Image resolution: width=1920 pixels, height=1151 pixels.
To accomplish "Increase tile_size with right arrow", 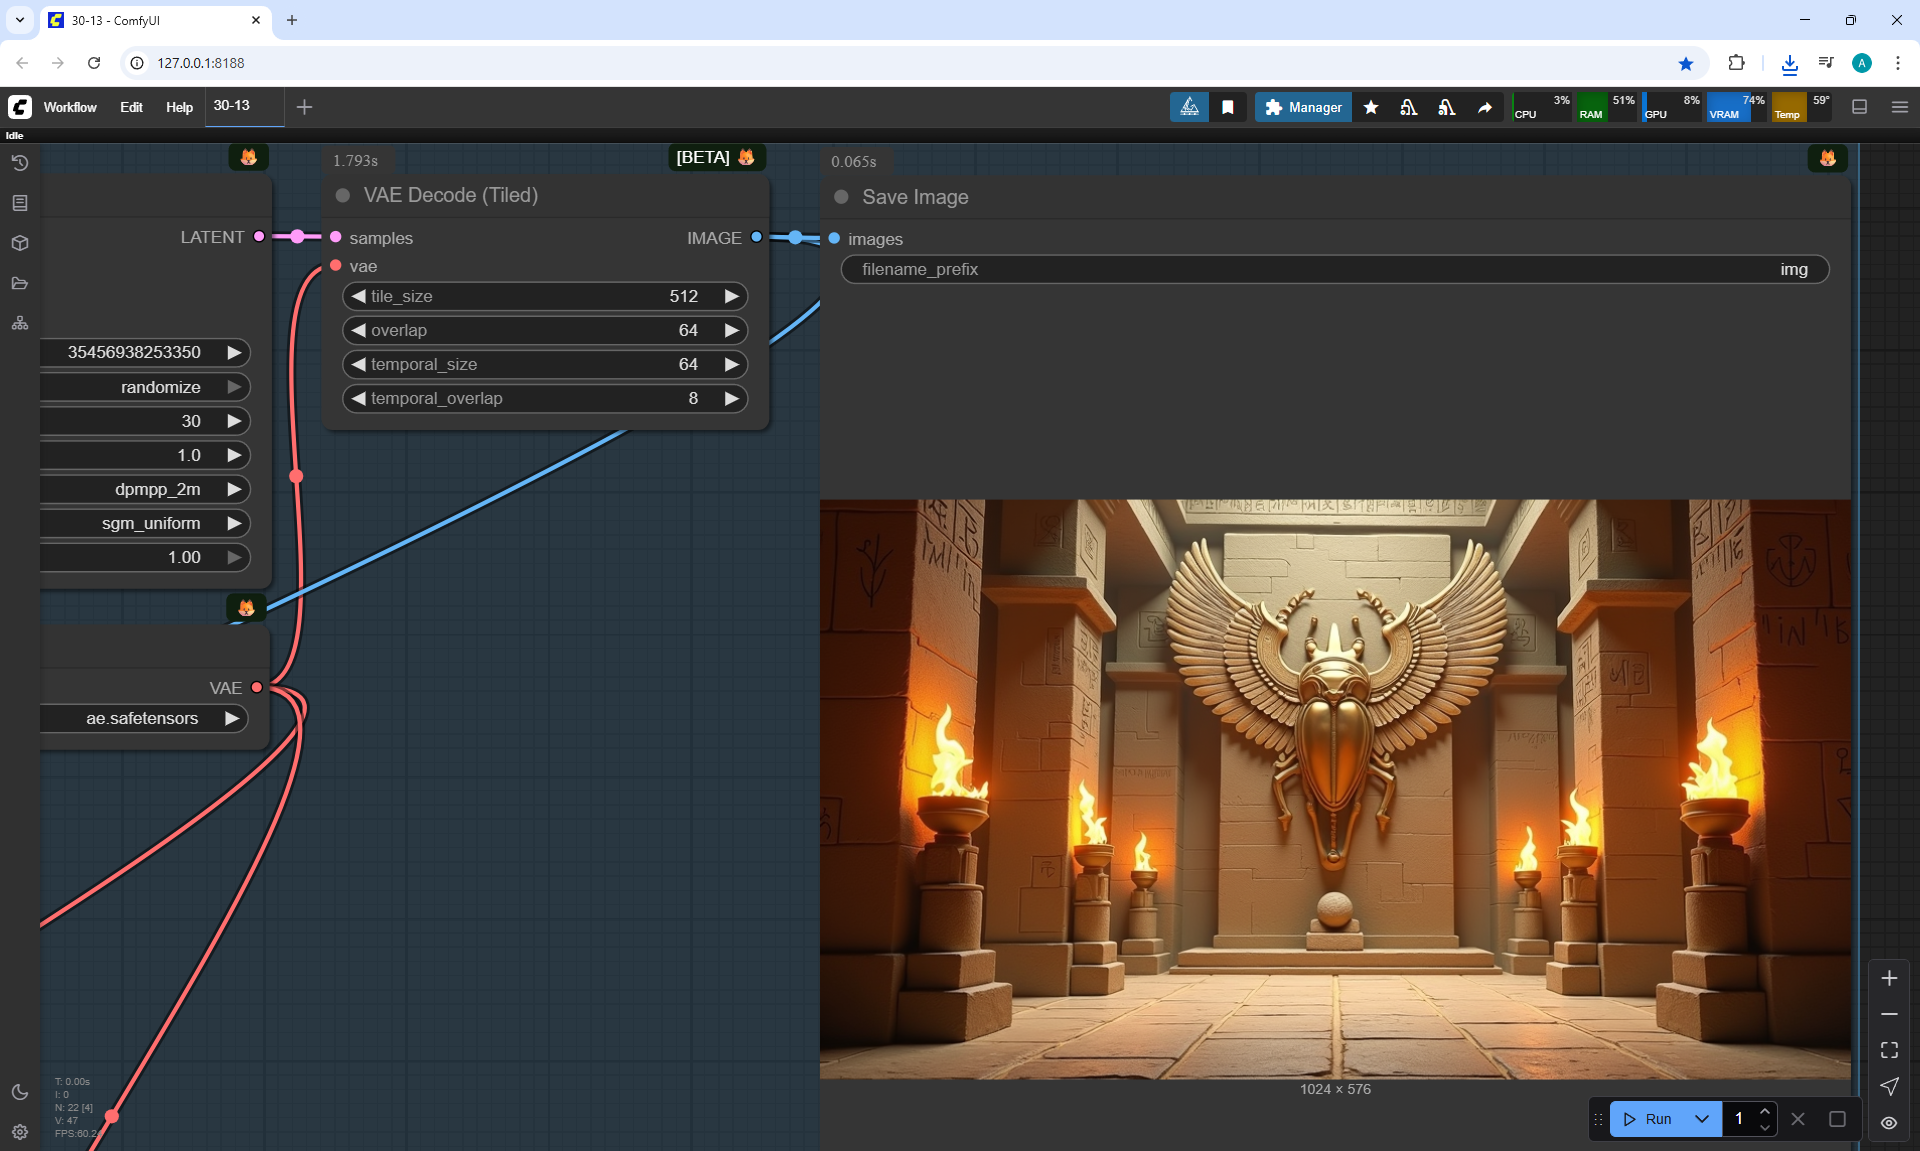I will [x=732, y=296].
